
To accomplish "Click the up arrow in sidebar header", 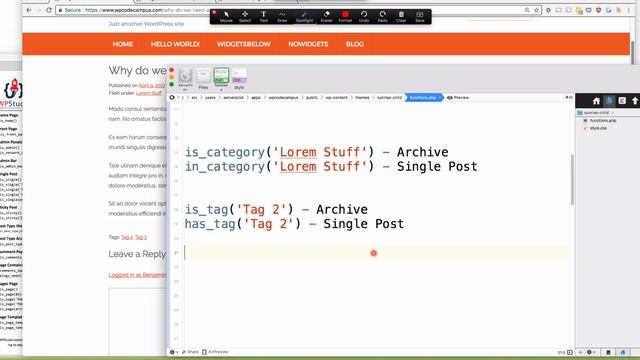I will [x=635, y=101].
